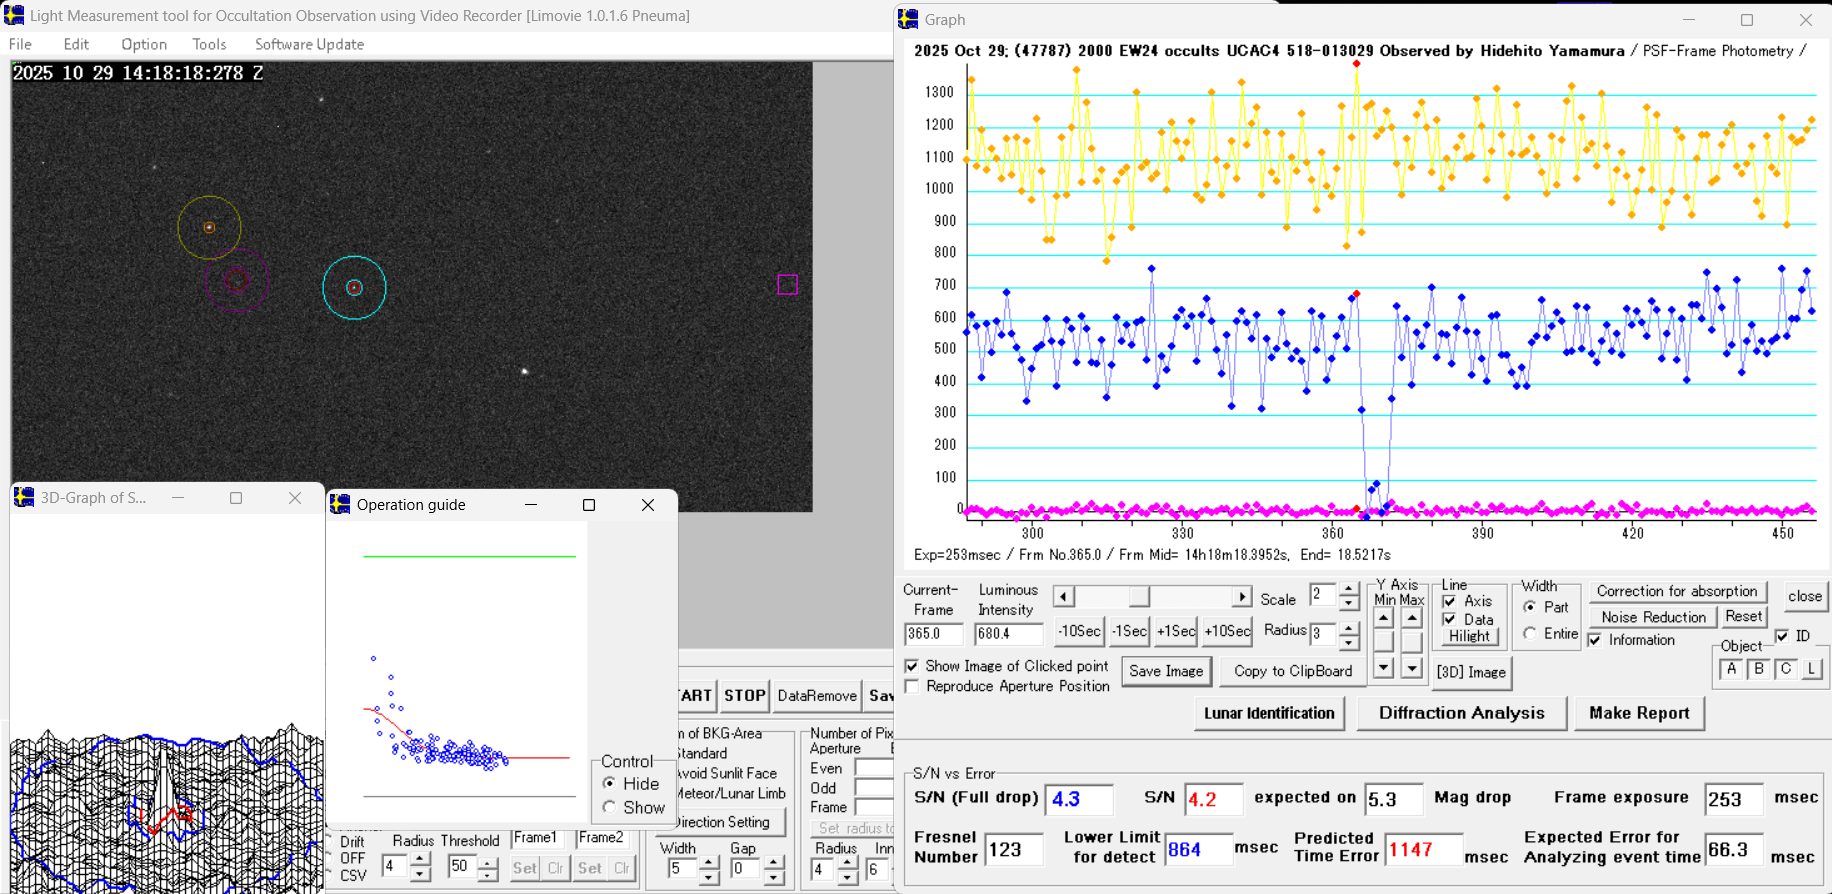Select Object L button in Graph panel
The height and width of the screenshot is (894, 1832).
[1812, 670]
